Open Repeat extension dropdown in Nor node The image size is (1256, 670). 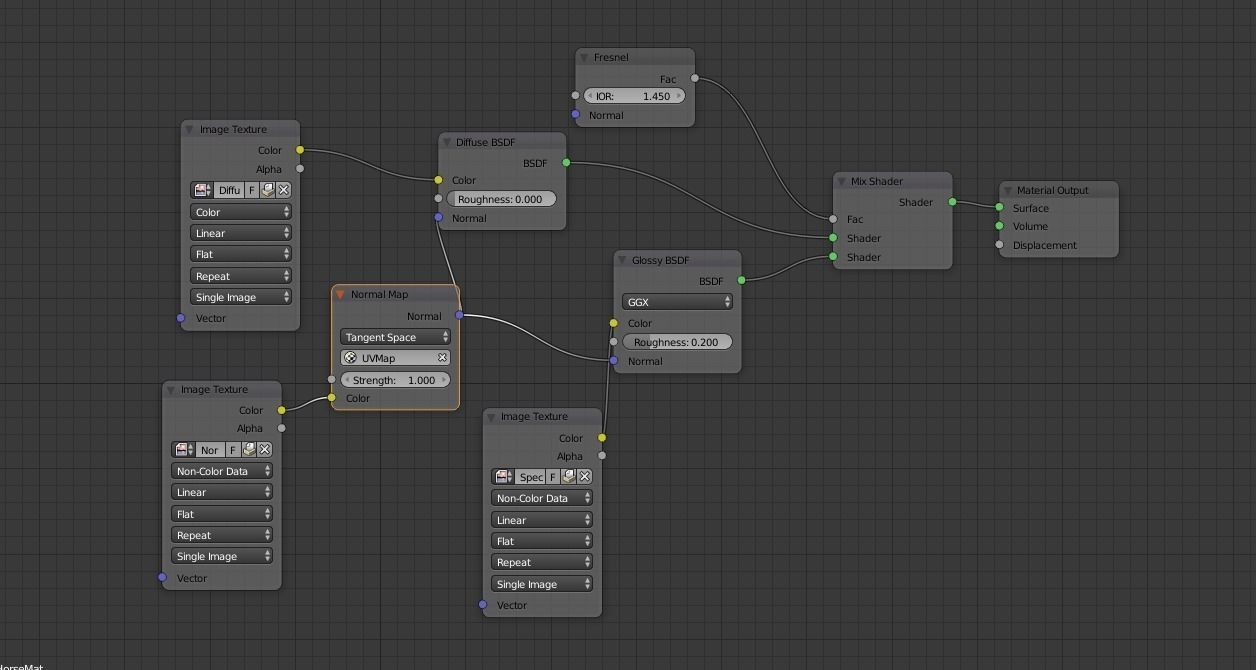pyautogui.click(x=222, y=535)
